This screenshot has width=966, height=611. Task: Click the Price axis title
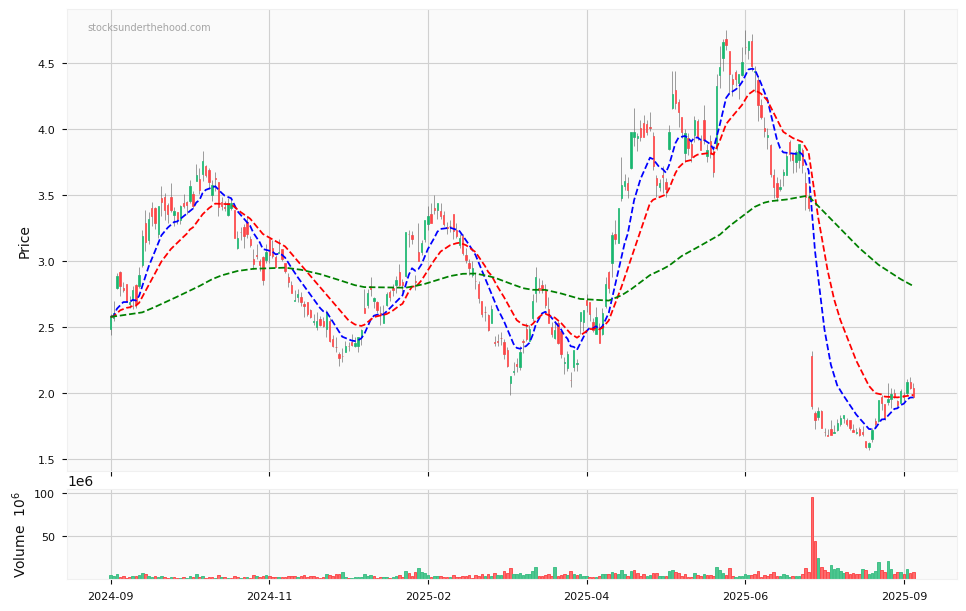click(x=24, y=243)
